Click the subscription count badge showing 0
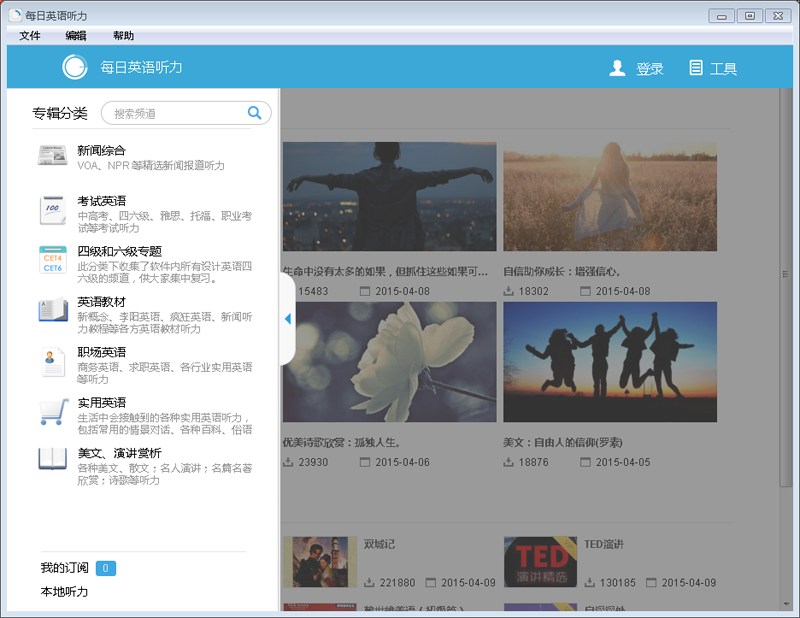800x618 pixels. (x=106, y=568)
